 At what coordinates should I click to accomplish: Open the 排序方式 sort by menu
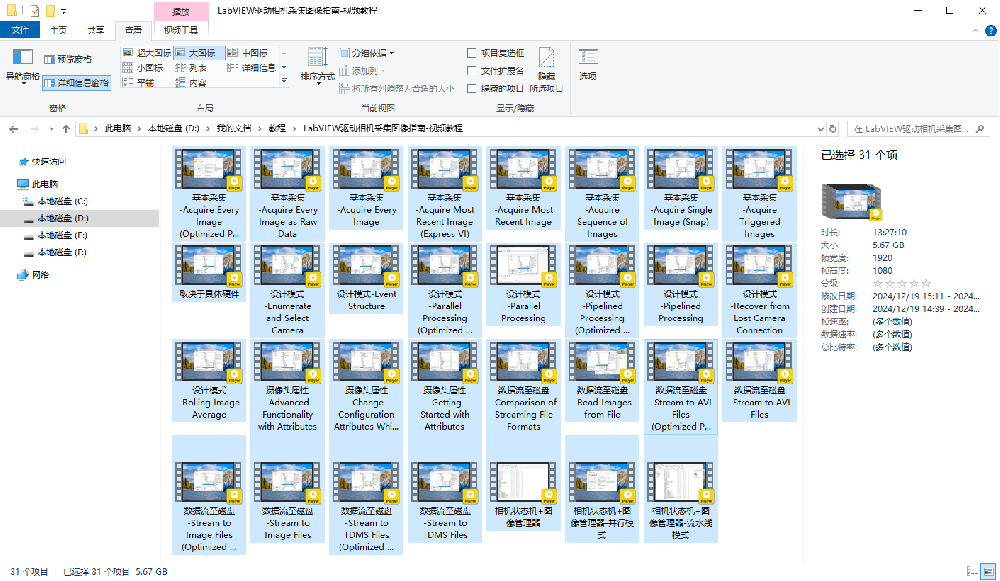pos(318,66)
